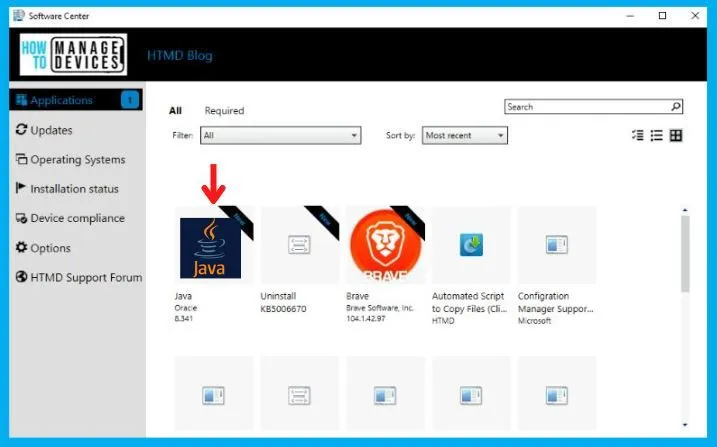Switch to multi-select list view icon
The image size is (717, 447).
point(637,135)
